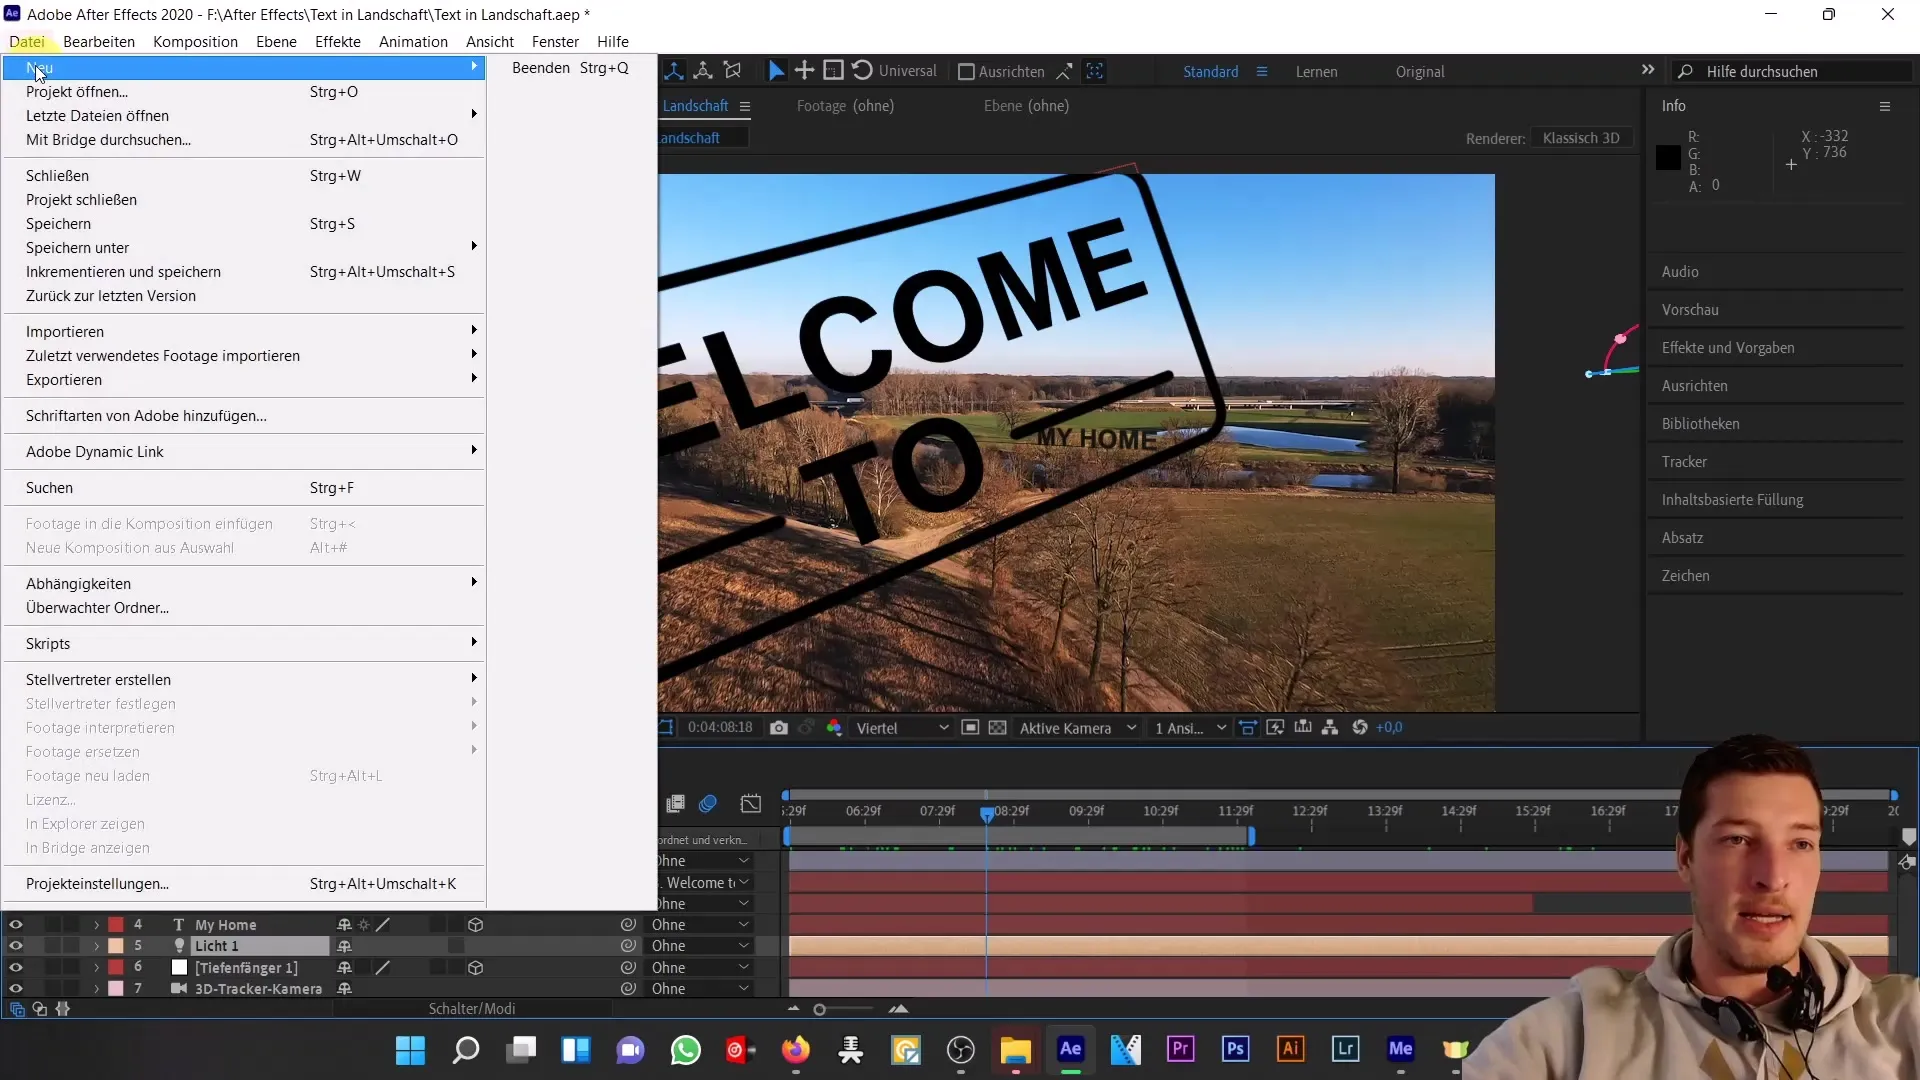Click Projekteinstellungen button in Datei menu
Image resolution: width=1920 pixels, height=1080 pixels.
[98, 884]
